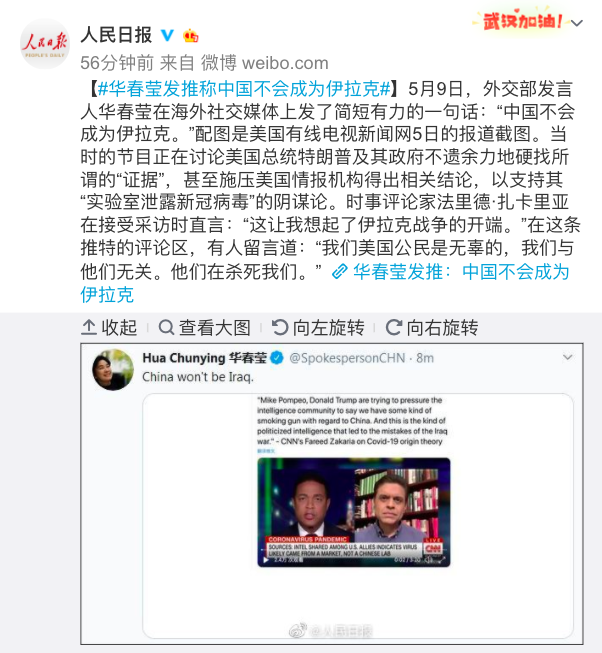Click the CNN video thumbnail in the tweet
This screenshot has height=653, width=602.
pos(354,512)
